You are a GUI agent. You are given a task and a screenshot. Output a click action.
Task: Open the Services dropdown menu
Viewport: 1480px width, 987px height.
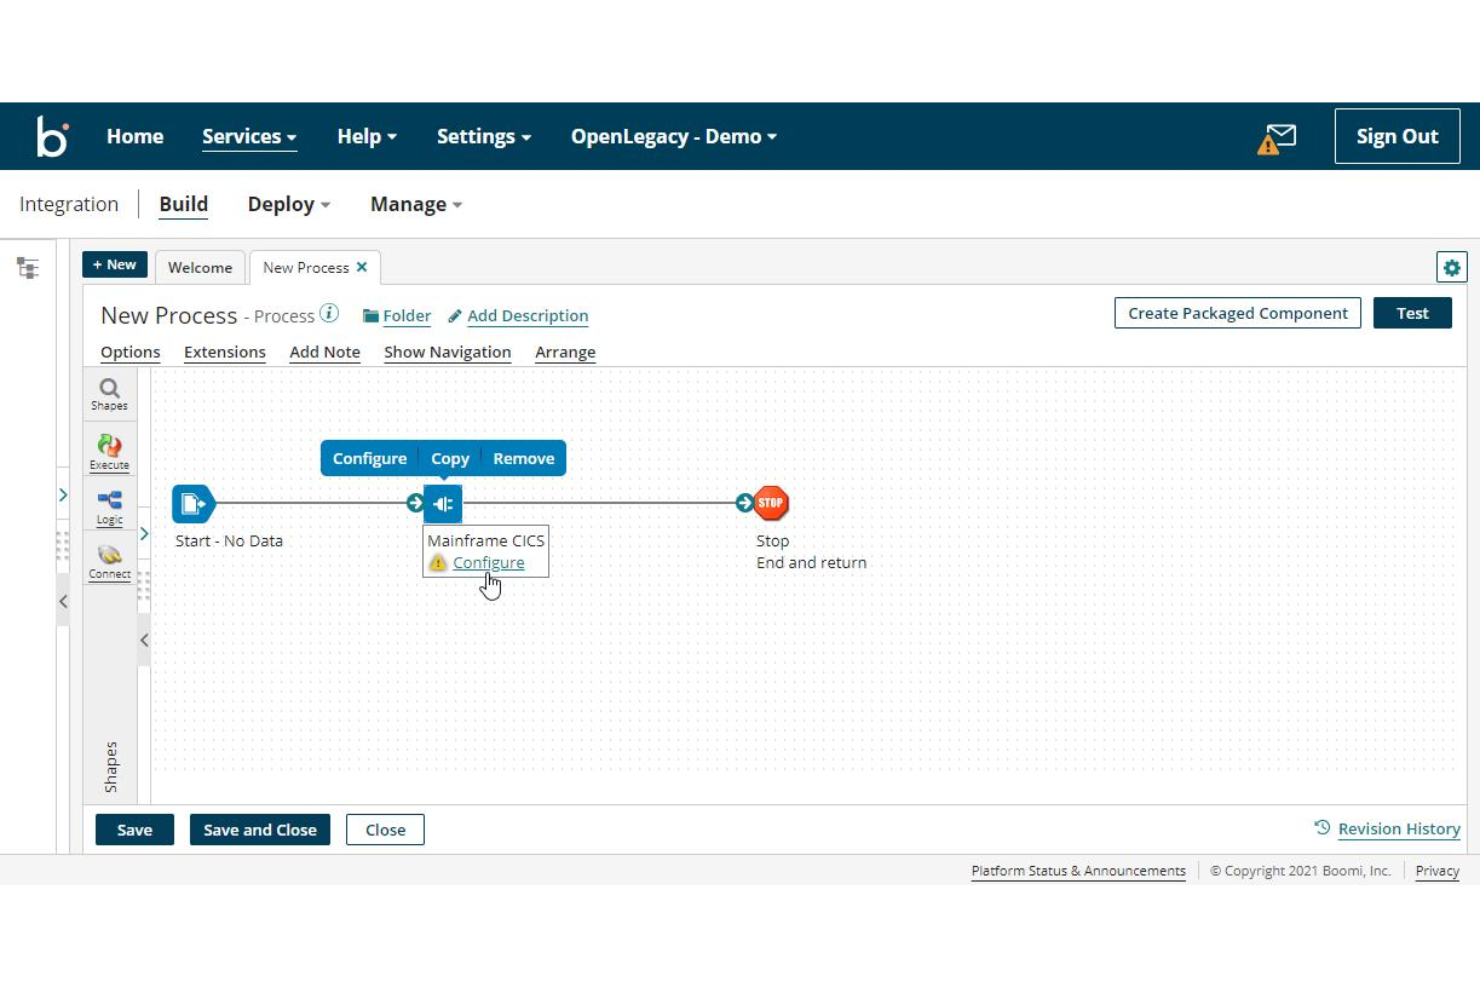coord(249,137)
